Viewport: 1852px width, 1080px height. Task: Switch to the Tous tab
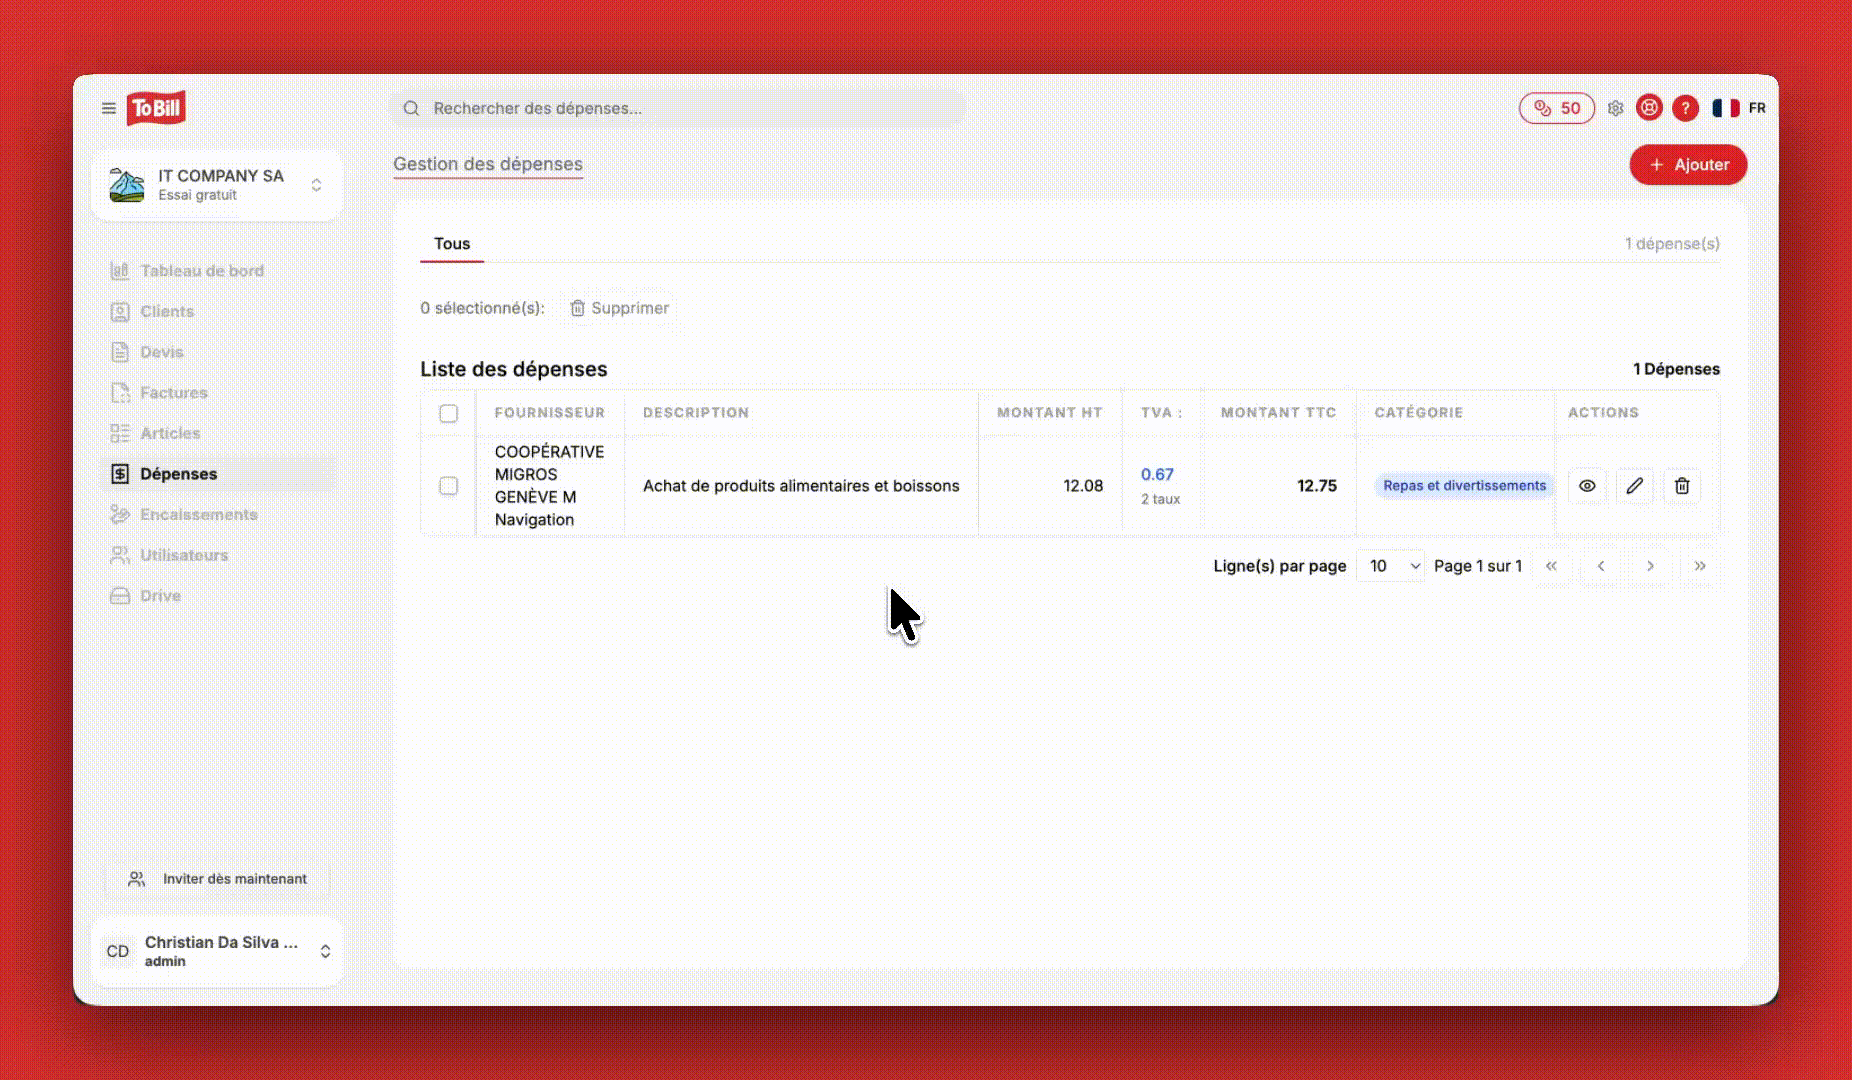coord(451,243)
